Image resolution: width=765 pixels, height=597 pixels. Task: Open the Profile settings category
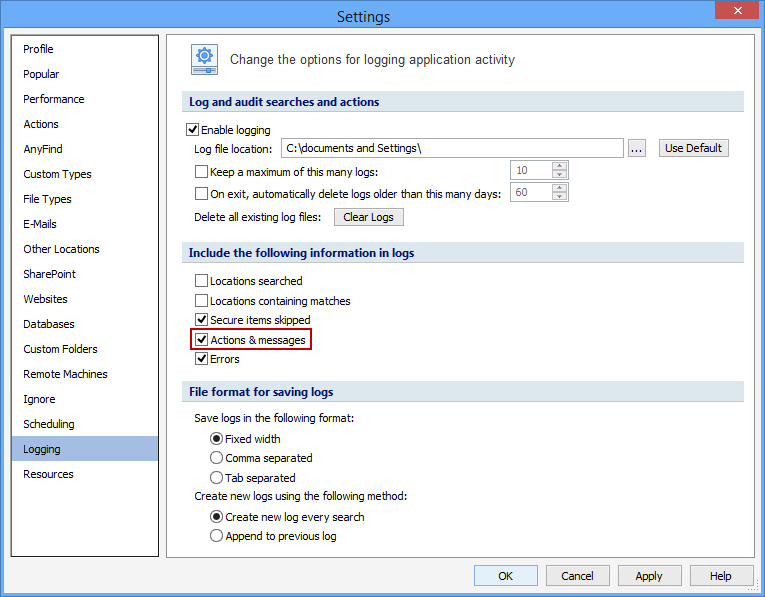(x=39, y=49)
